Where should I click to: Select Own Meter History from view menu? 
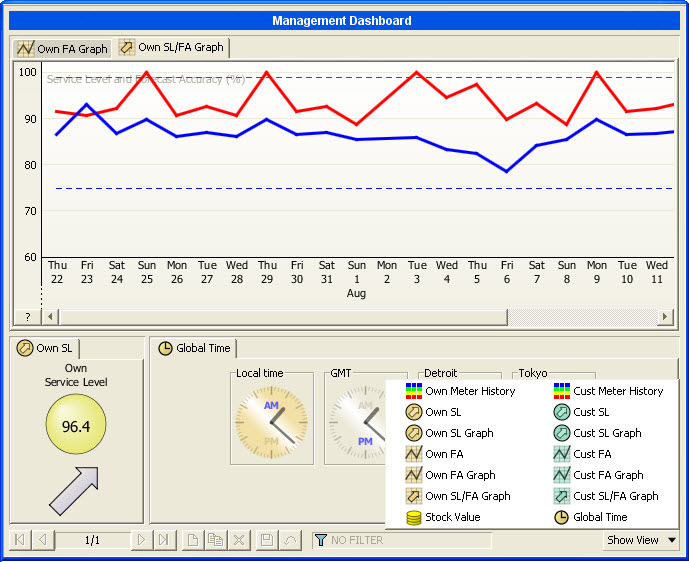[470, 391]
